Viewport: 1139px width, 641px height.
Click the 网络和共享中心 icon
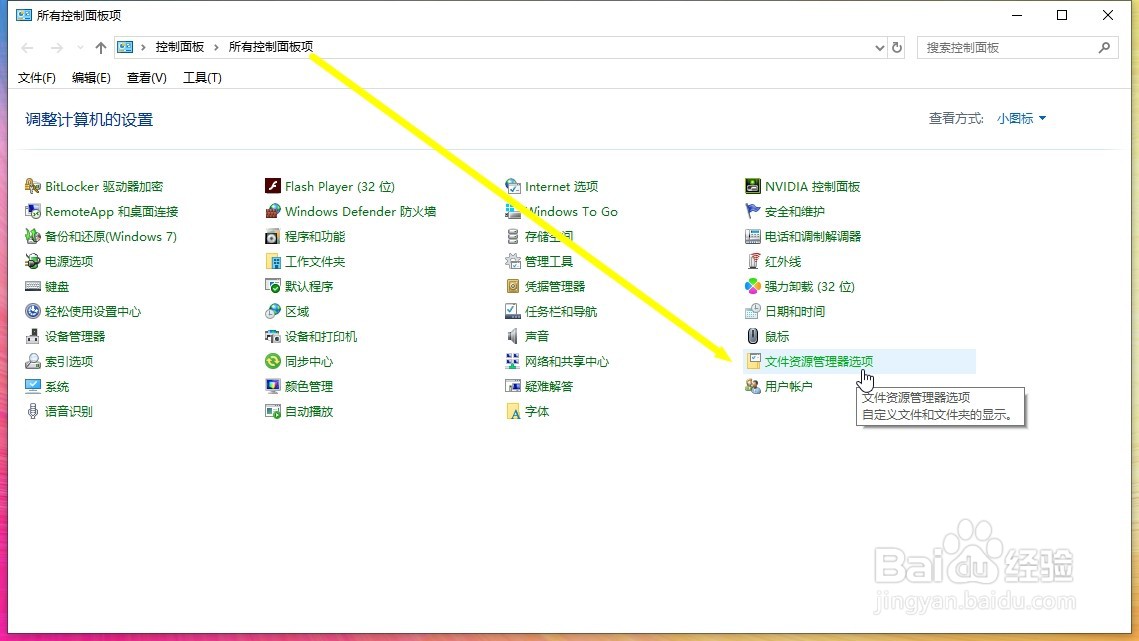coord(513,361)
